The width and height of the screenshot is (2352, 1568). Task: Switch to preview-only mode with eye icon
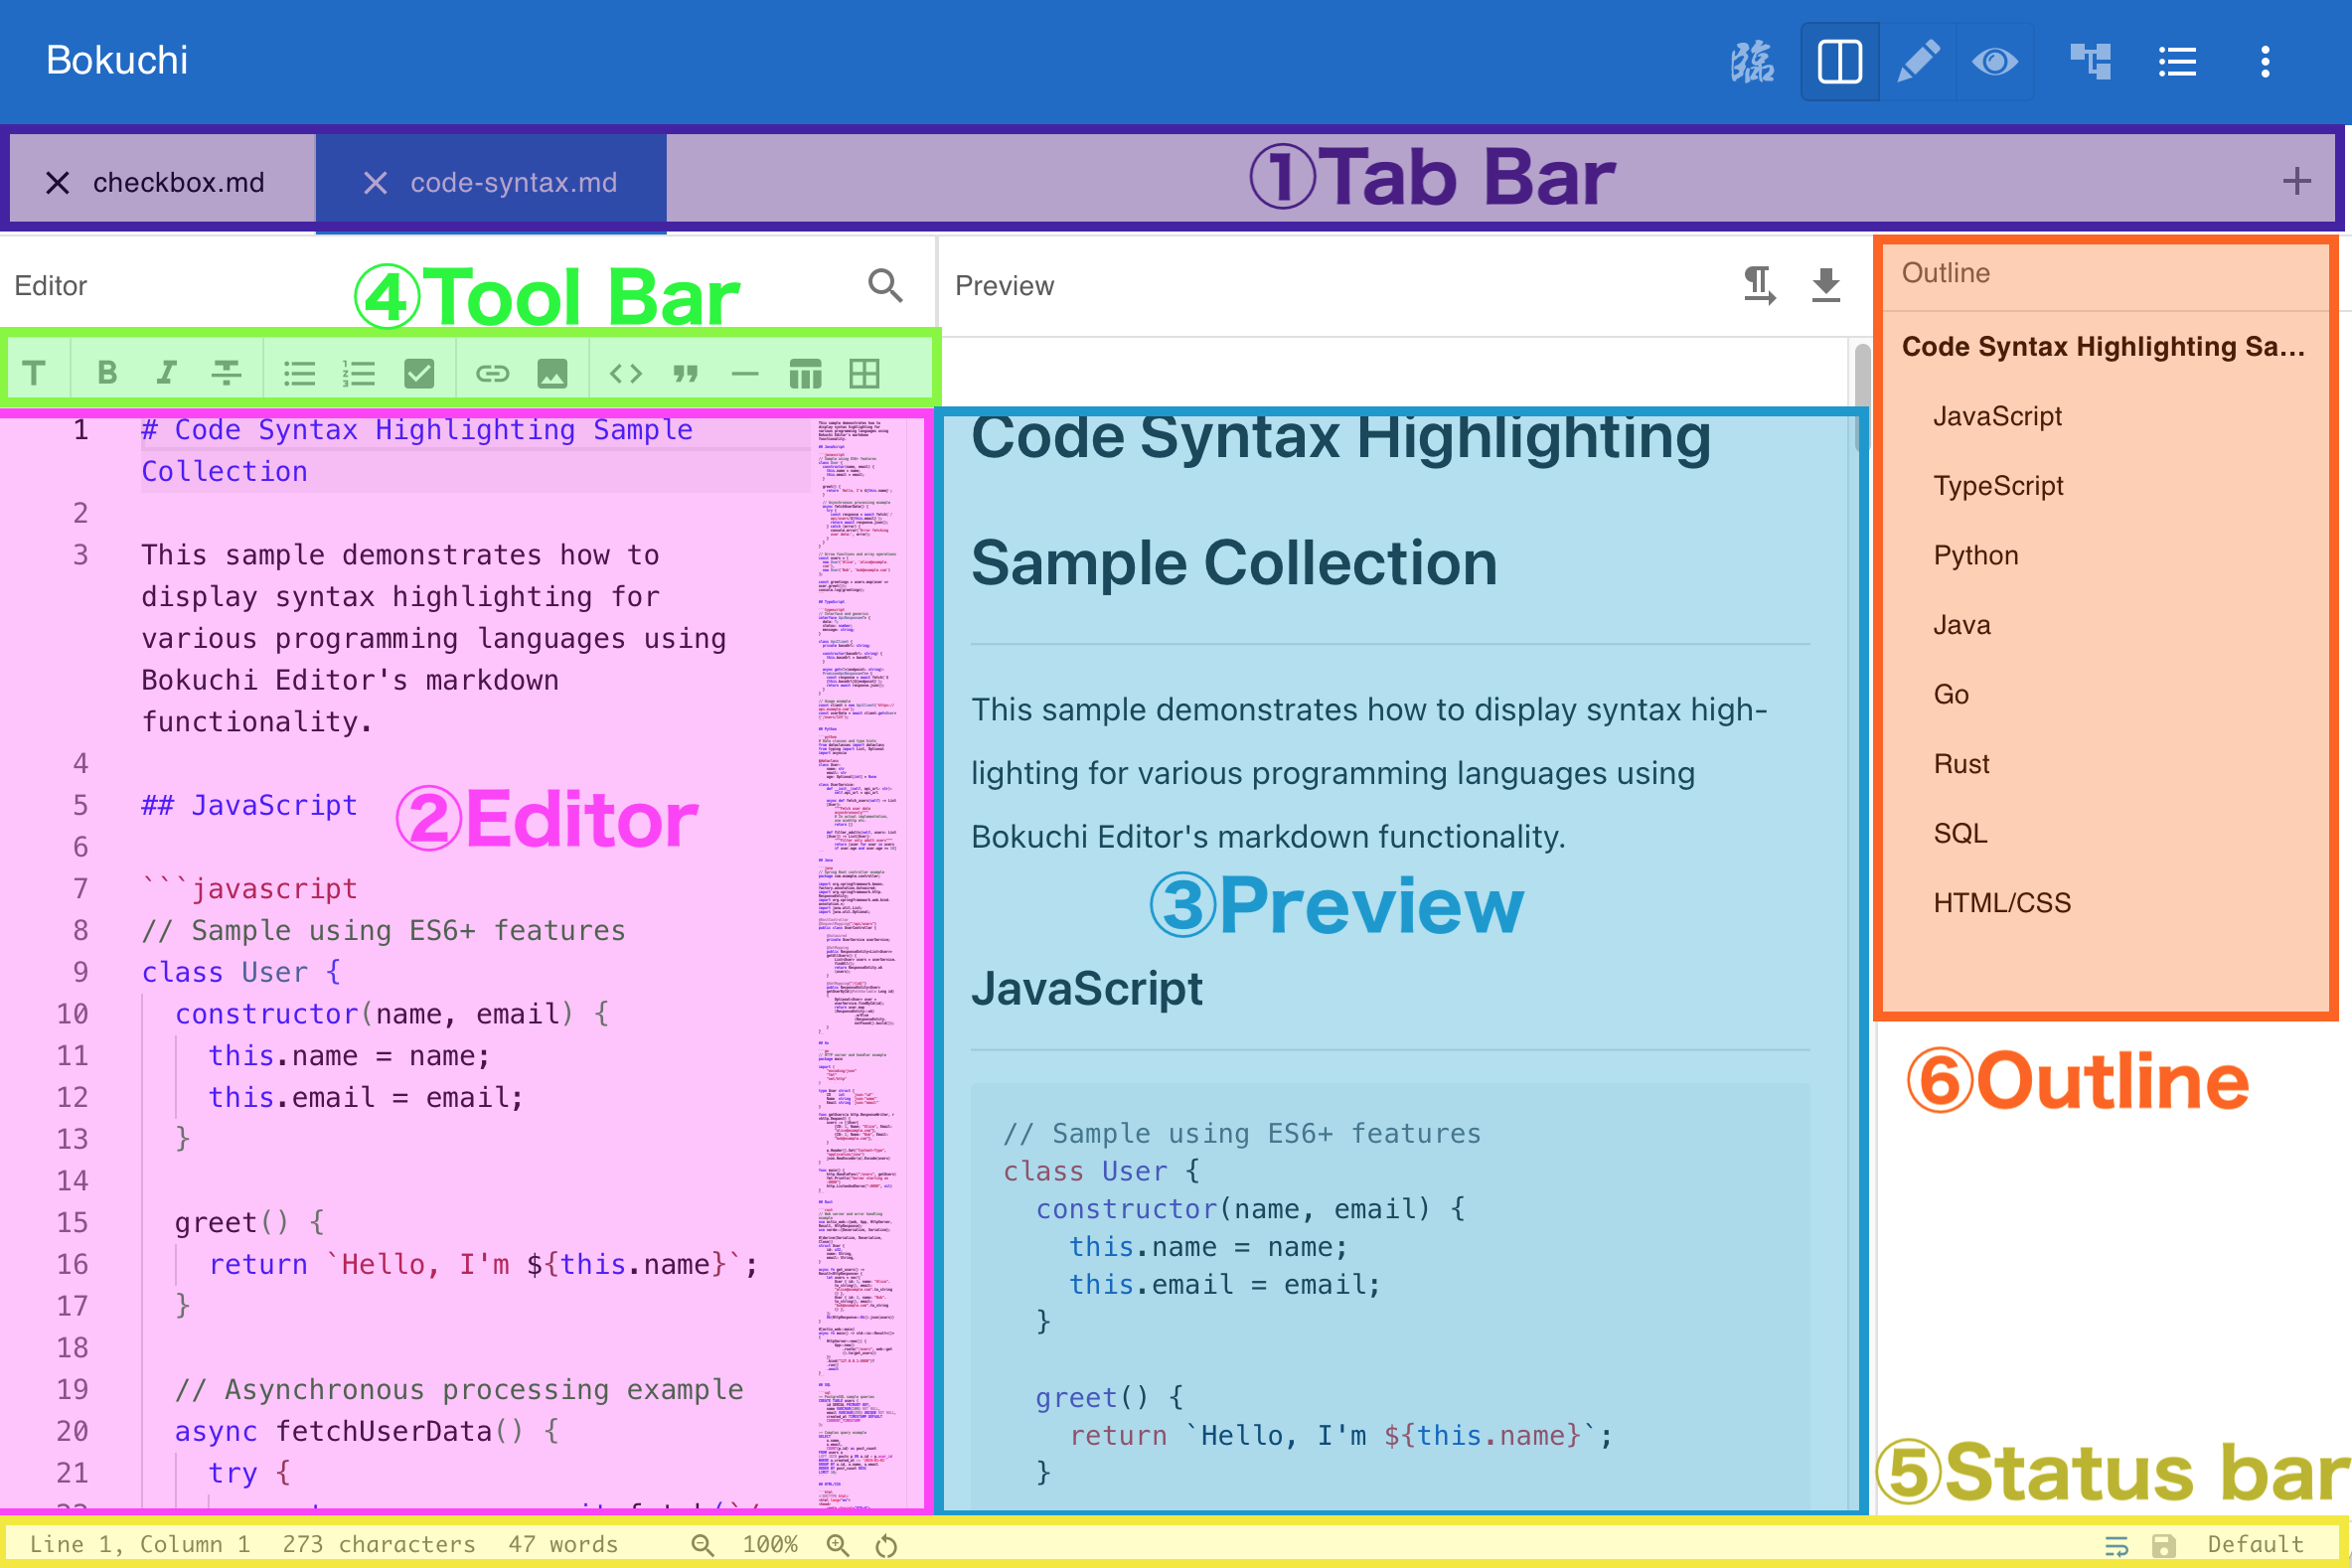click(x=1995, y=62)
